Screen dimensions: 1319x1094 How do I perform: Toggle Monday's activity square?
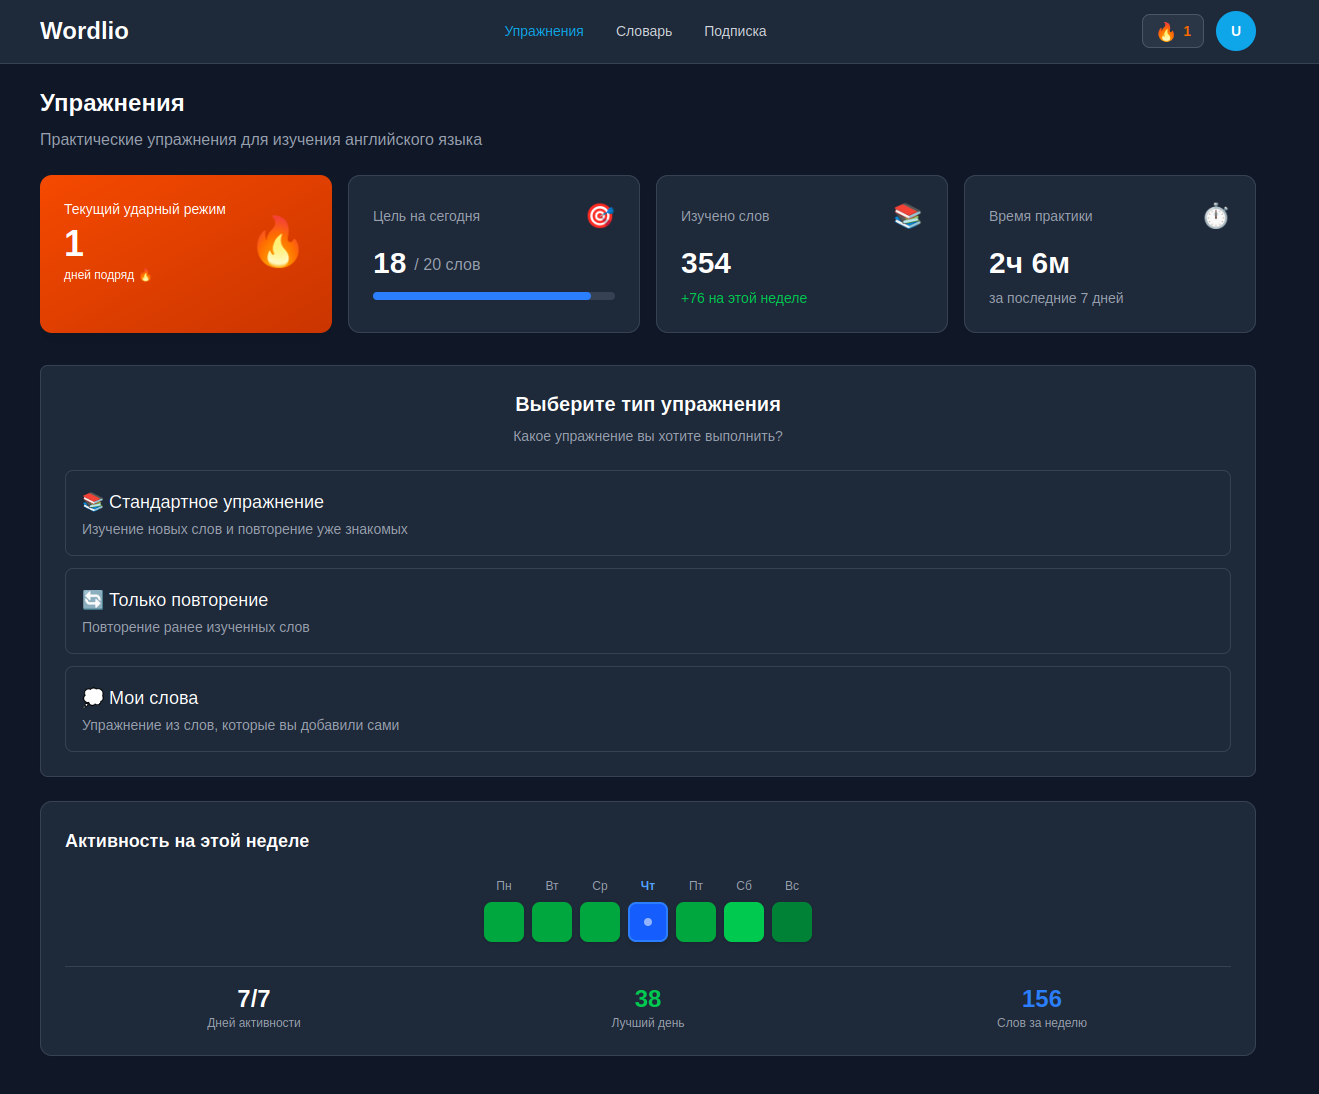click(503, 921)
